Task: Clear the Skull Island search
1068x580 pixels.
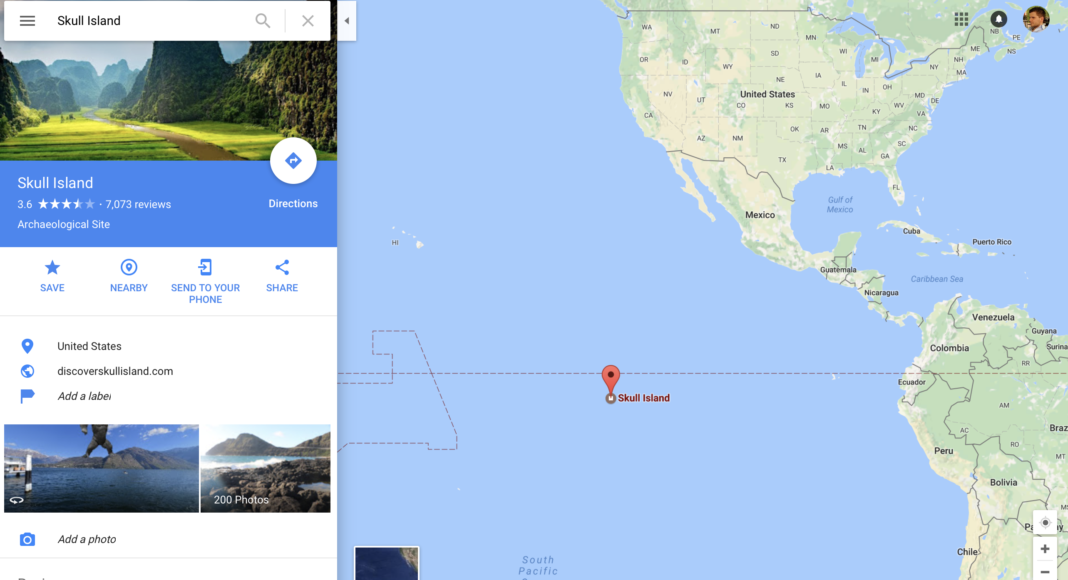Action: [x=308, y=20]
